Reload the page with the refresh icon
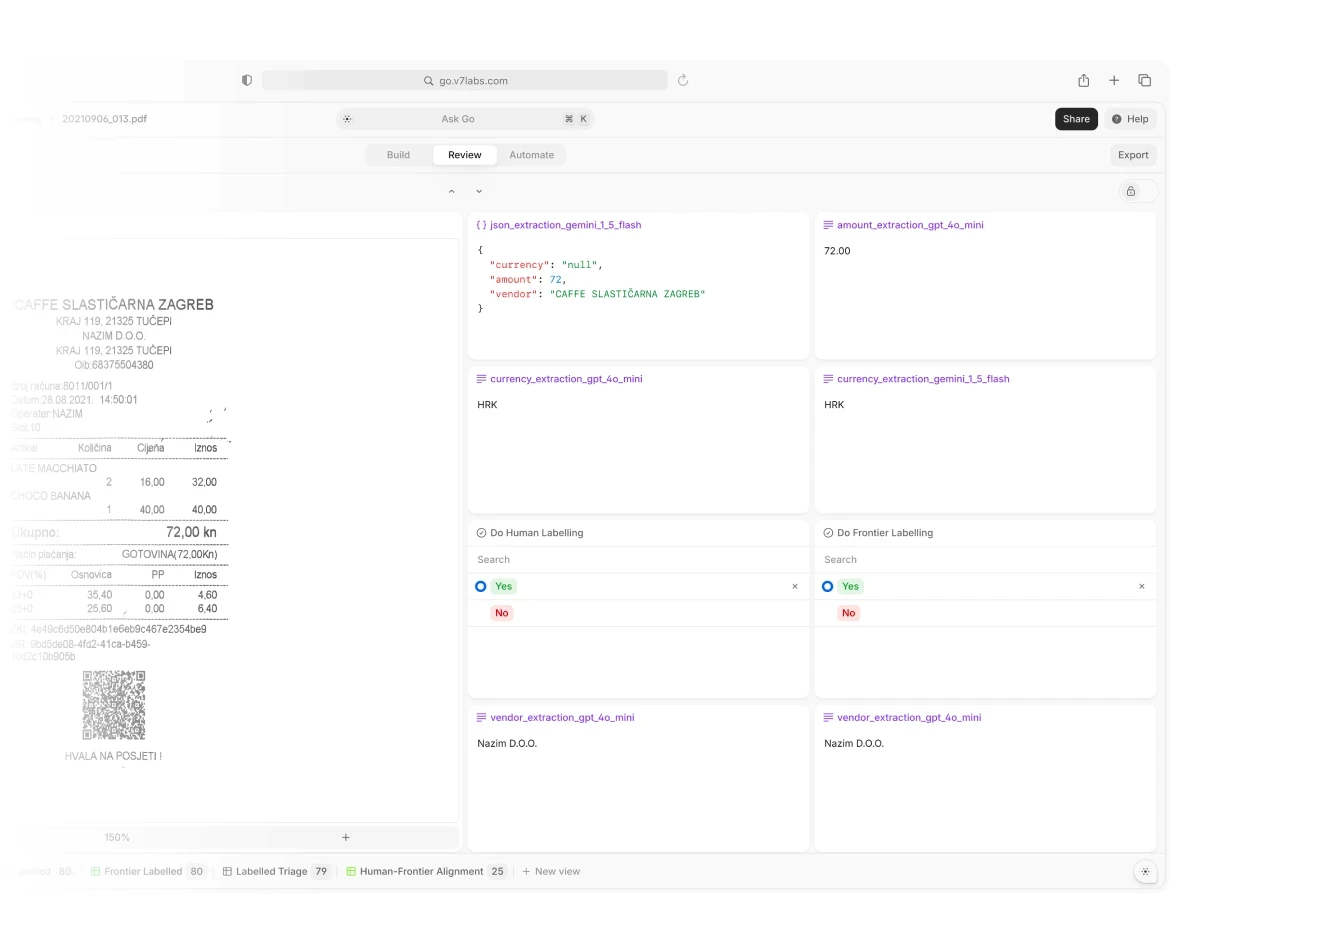The height and width of the screenshot is (950, 1328). pos(683,80)
